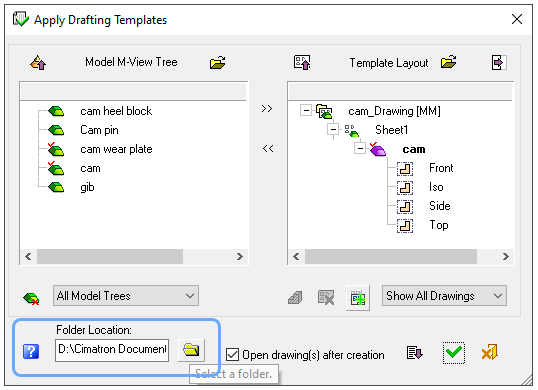The image size is (538, 390).
Task: Collapse the Sheet1 tree node
Action: click(333, 130)
